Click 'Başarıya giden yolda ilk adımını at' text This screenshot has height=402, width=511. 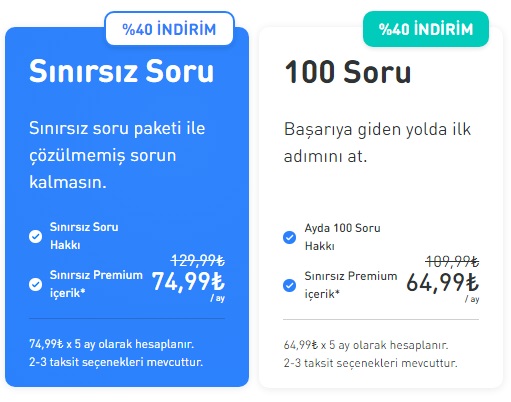coord(377,143)
